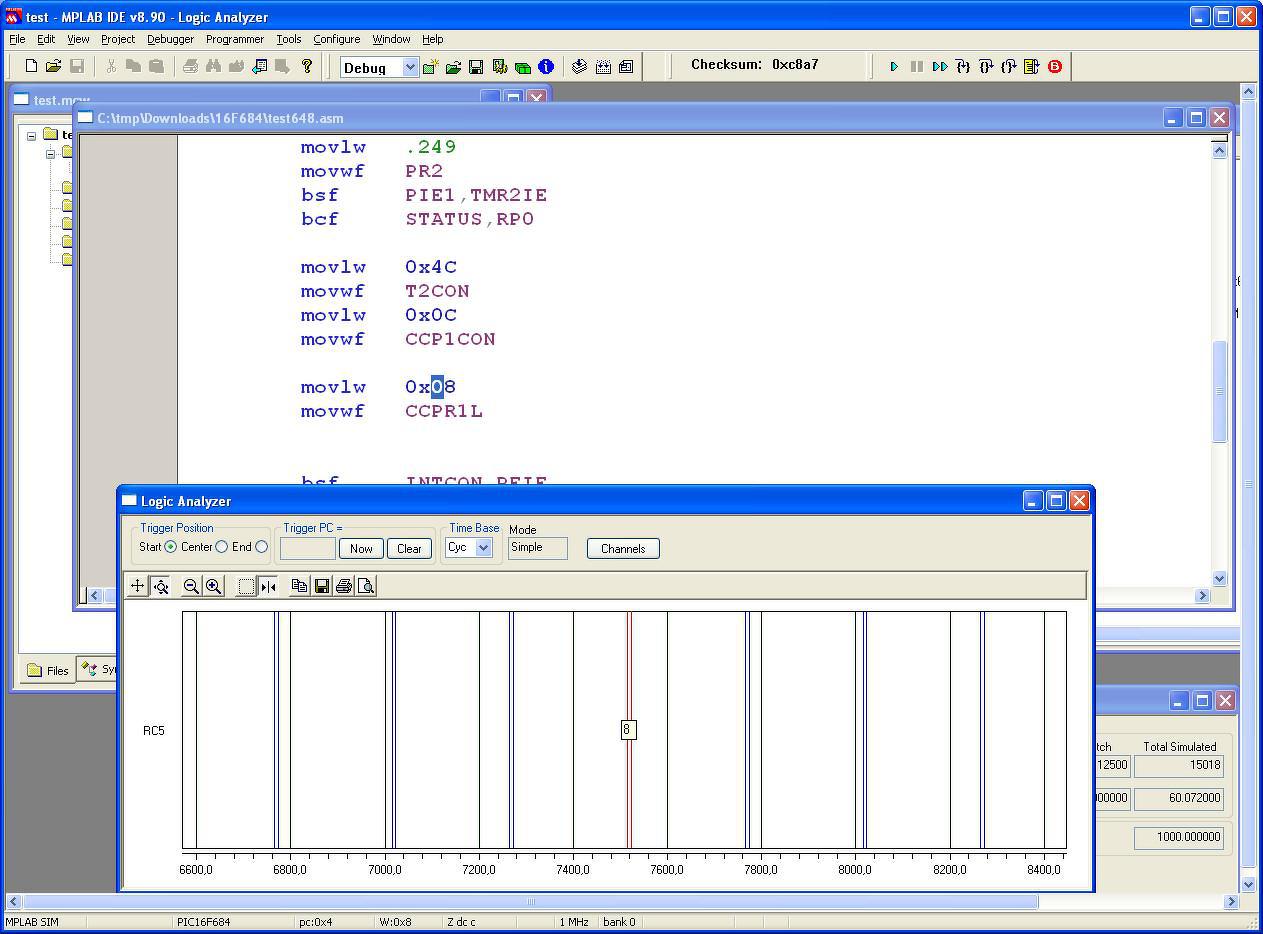The height and width of the screenshot is (934, 1263).
Task: Click the Save Workspace disk icon
Action: click(x=476, y=67)
